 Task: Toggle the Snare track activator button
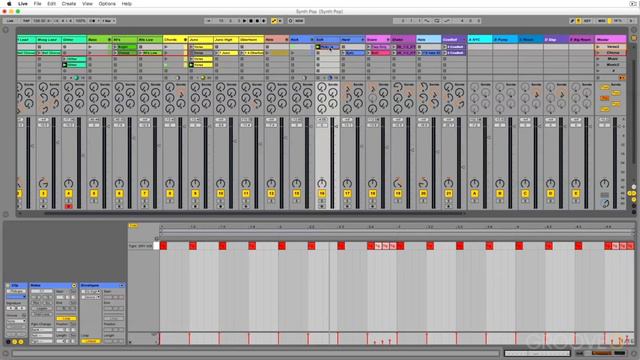pos(372,193)
